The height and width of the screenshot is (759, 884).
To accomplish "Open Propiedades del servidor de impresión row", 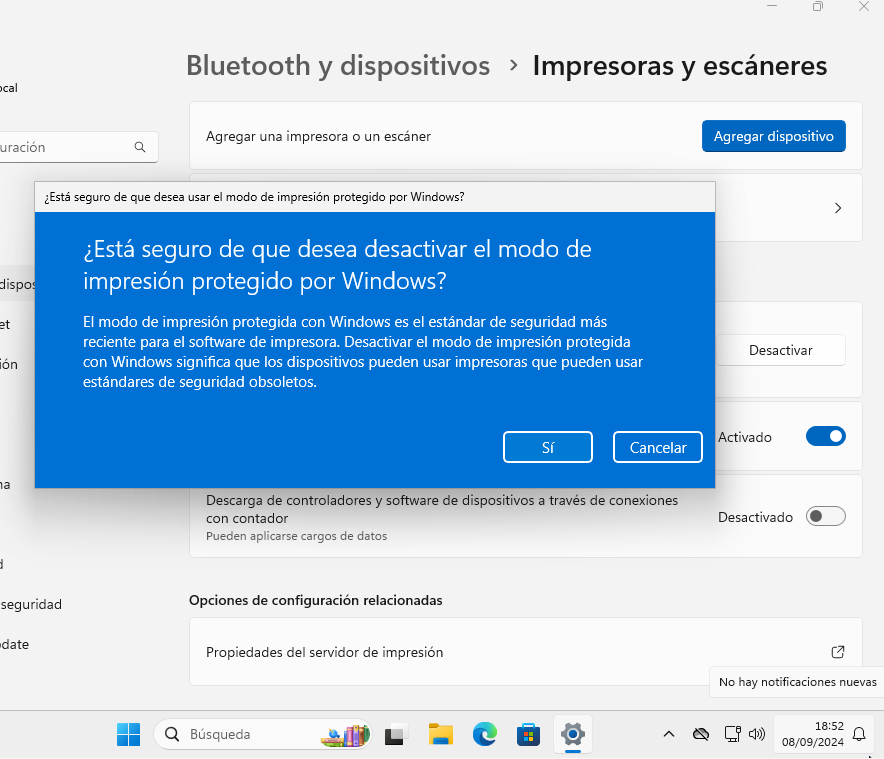I will (x=525, y=652).
